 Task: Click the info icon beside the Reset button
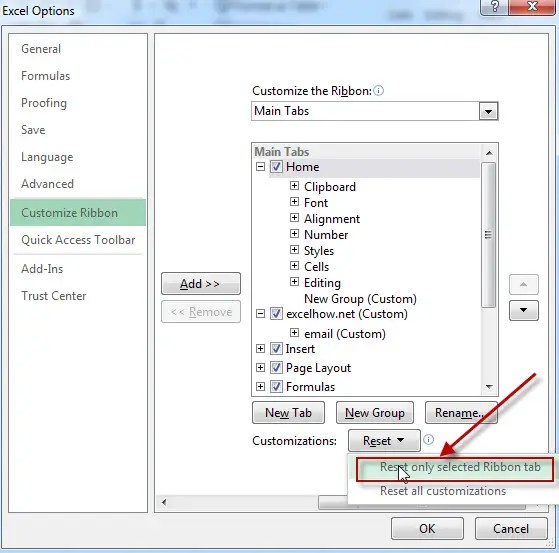tap(428, 439)
